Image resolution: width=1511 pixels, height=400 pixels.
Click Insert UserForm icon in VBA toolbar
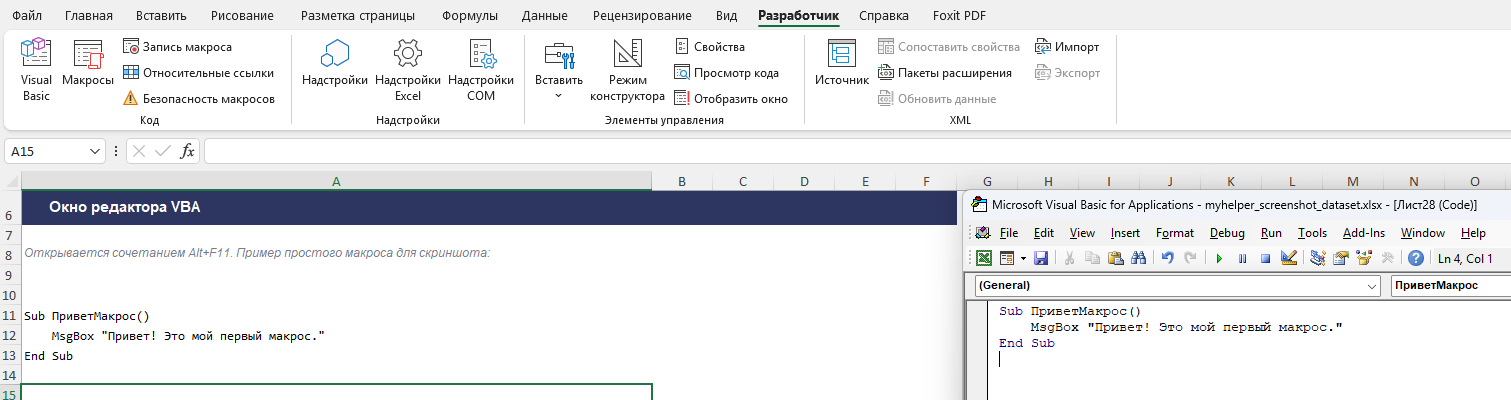[1007, 258]
